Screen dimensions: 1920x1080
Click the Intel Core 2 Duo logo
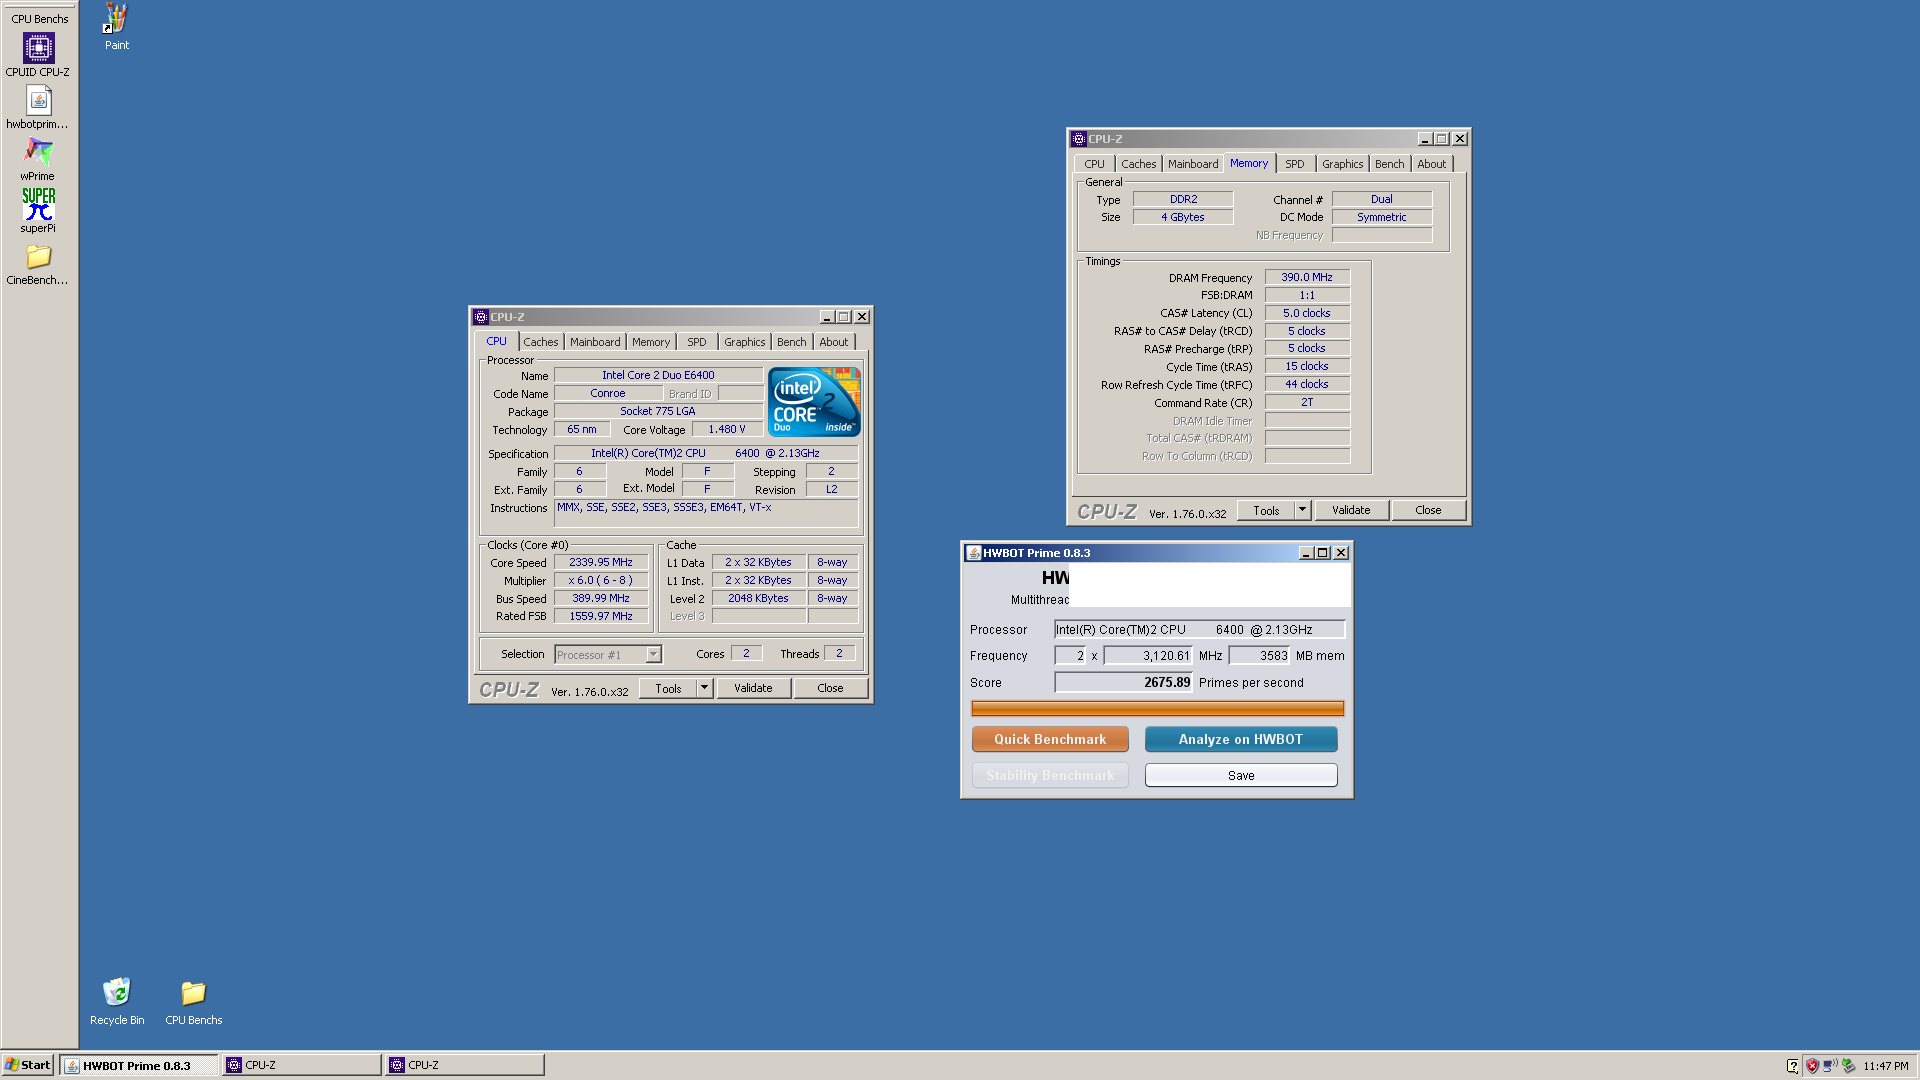(814, 402)
